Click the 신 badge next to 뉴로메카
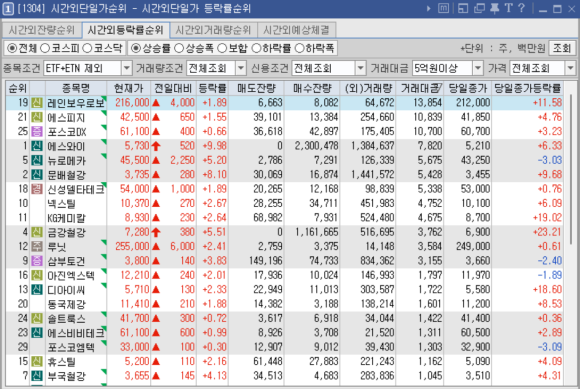Screen dimensions: 580x389 pos(37,160)
